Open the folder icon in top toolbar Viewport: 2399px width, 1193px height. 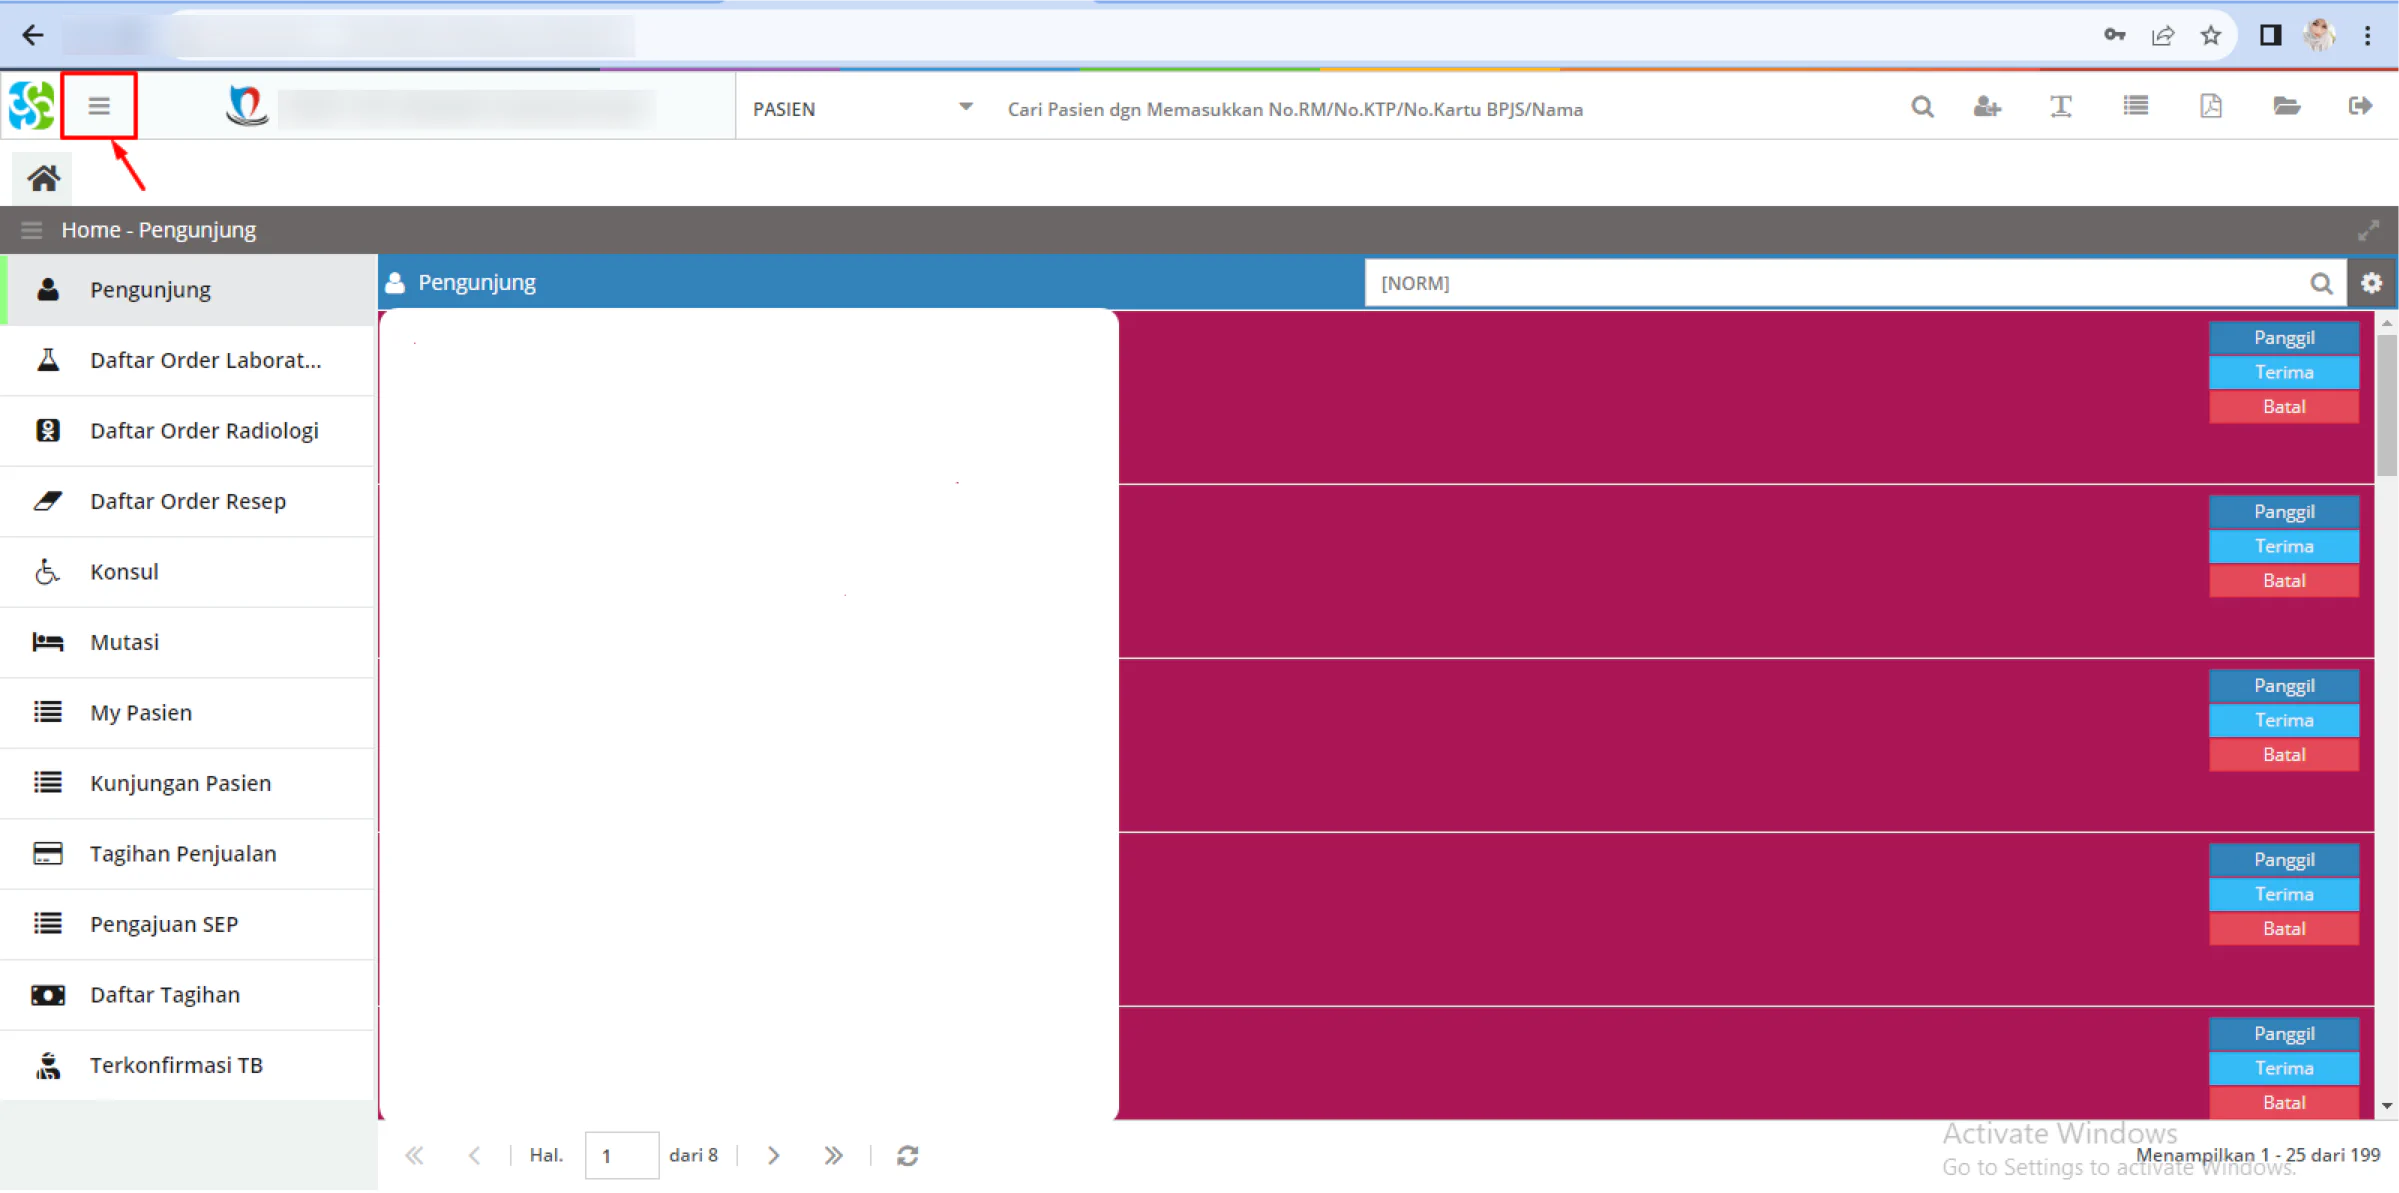point(2286,107)
